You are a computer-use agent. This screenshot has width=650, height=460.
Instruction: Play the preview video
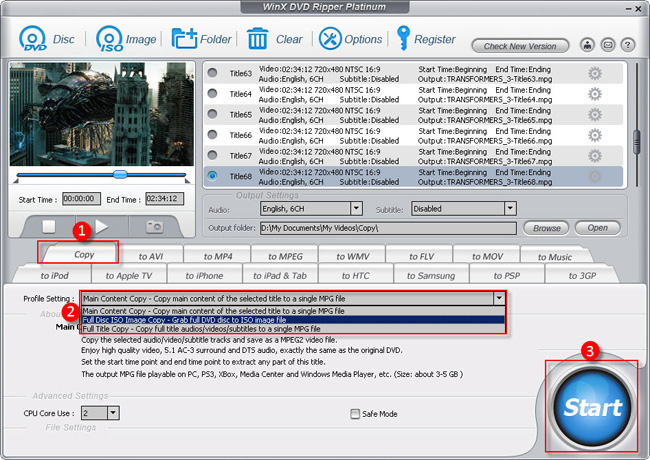tap(102, 226)
